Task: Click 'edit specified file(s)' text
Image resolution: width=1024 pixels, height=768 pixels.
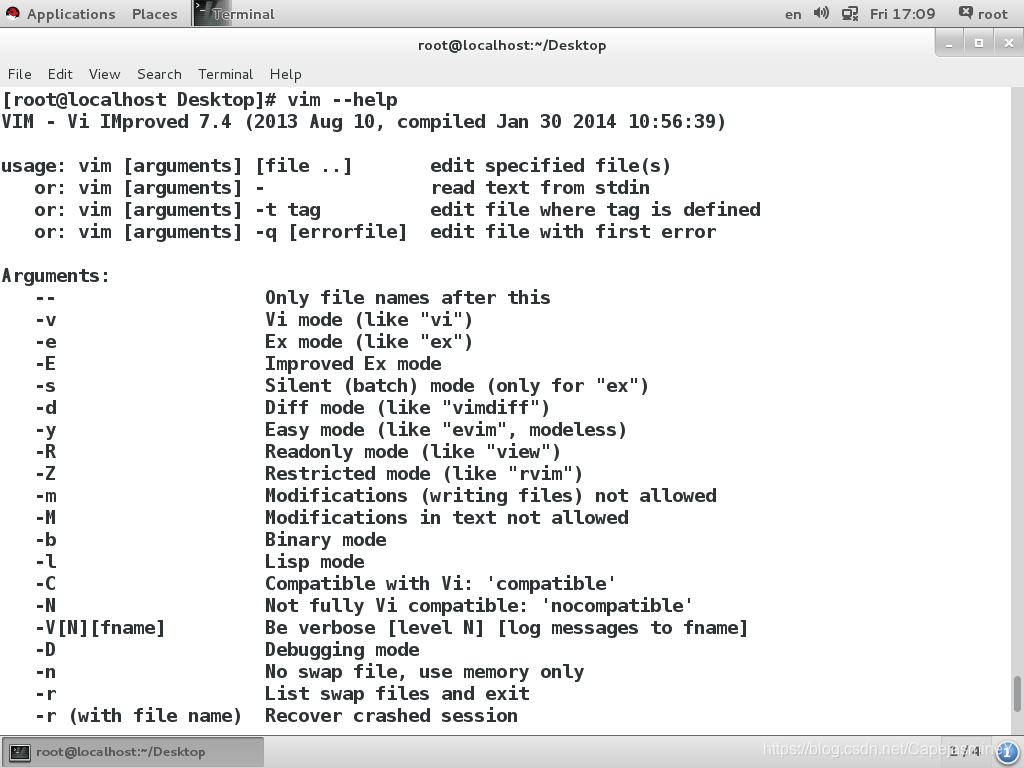Action: click(x=550, y=166)
